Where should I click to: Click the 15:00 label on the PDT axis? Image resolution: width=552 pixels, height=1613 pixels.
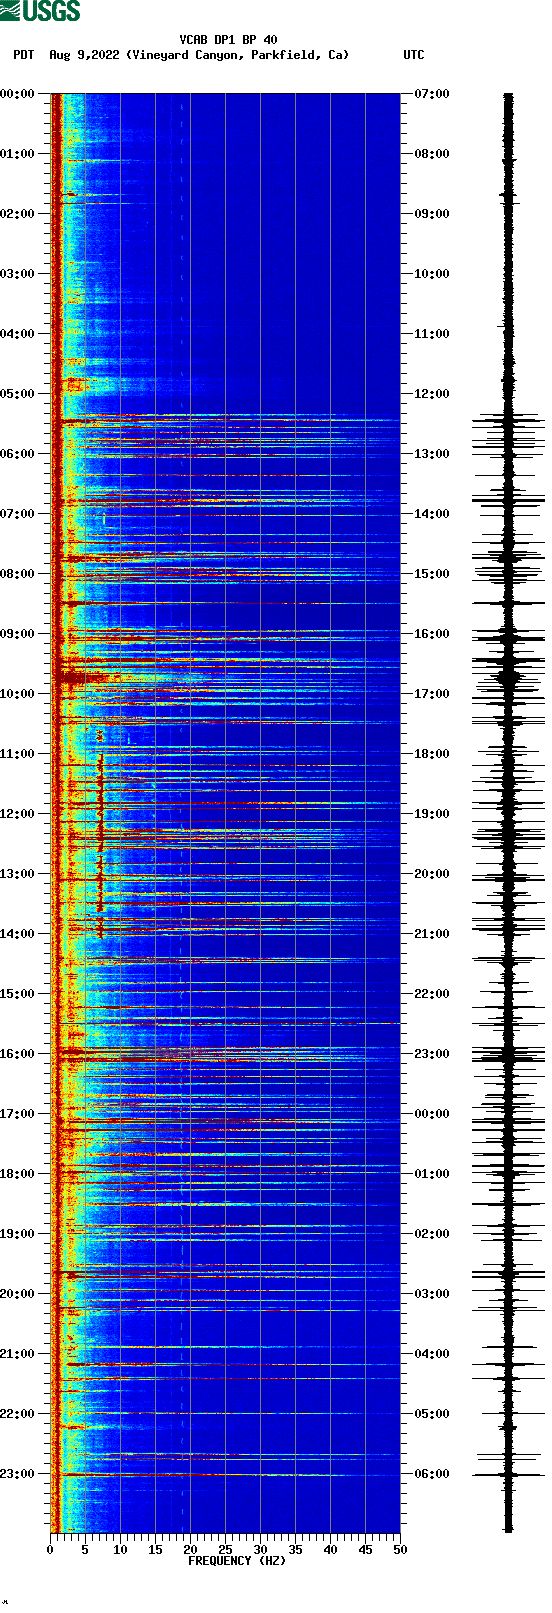[18, 994]
